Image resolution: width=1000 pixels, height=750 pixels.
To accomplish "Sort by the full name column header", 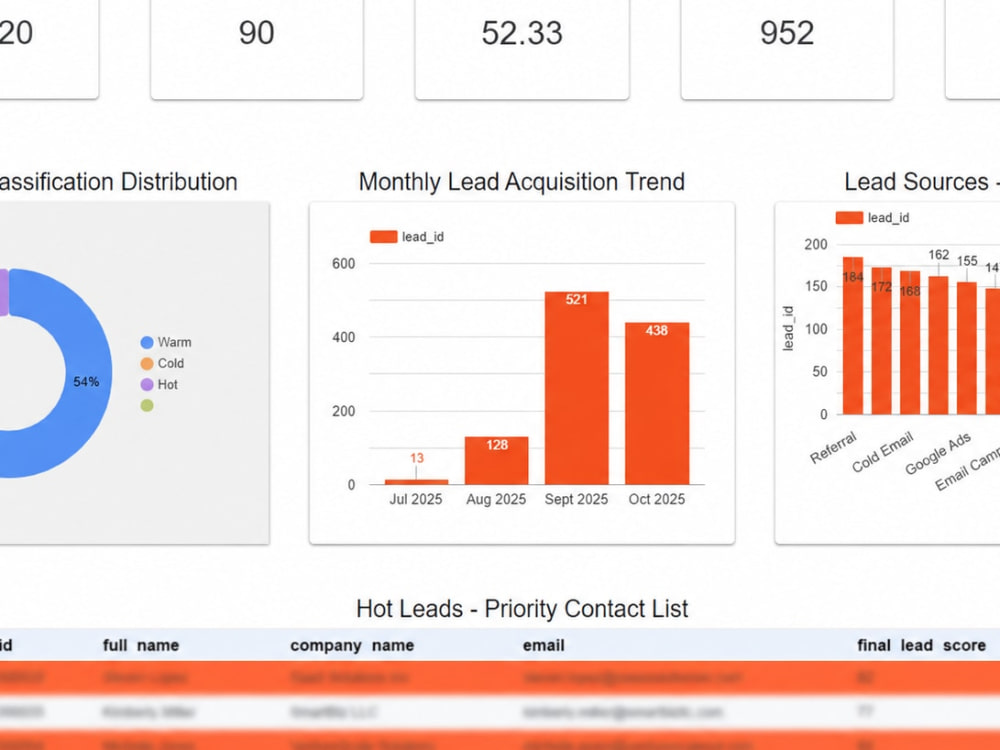I will (141, 645).
